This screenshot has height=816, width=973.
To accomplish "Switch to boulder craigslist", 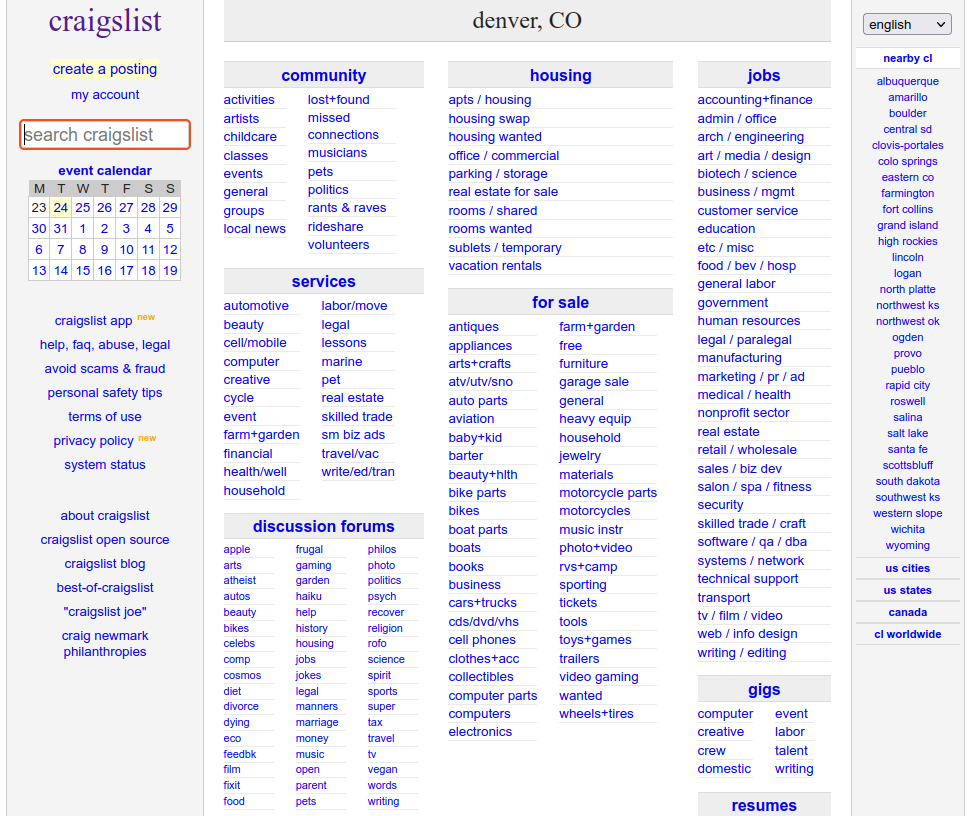I will 907,113.
